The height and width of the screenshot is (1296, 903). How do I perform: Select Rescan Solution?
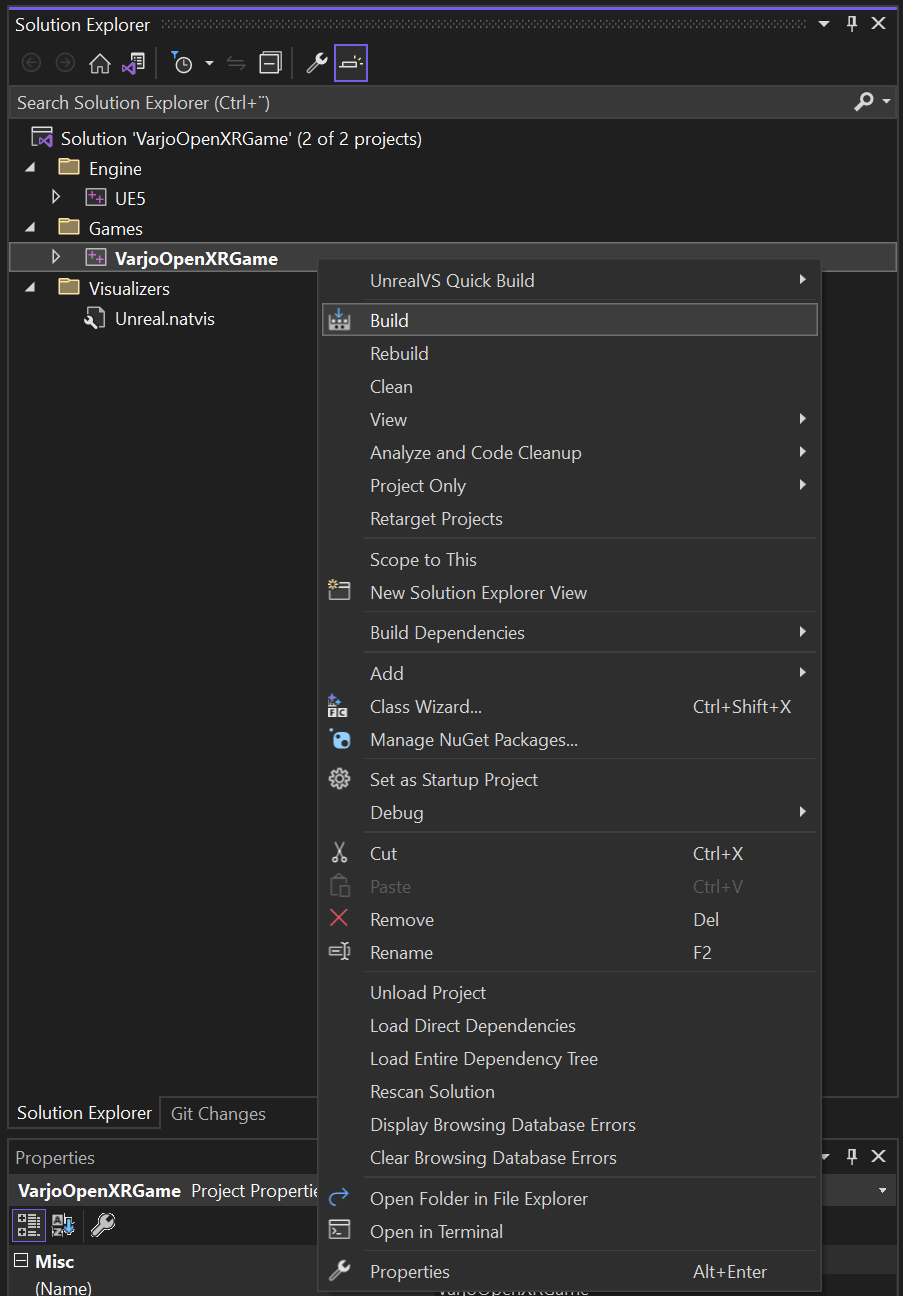569,1092
